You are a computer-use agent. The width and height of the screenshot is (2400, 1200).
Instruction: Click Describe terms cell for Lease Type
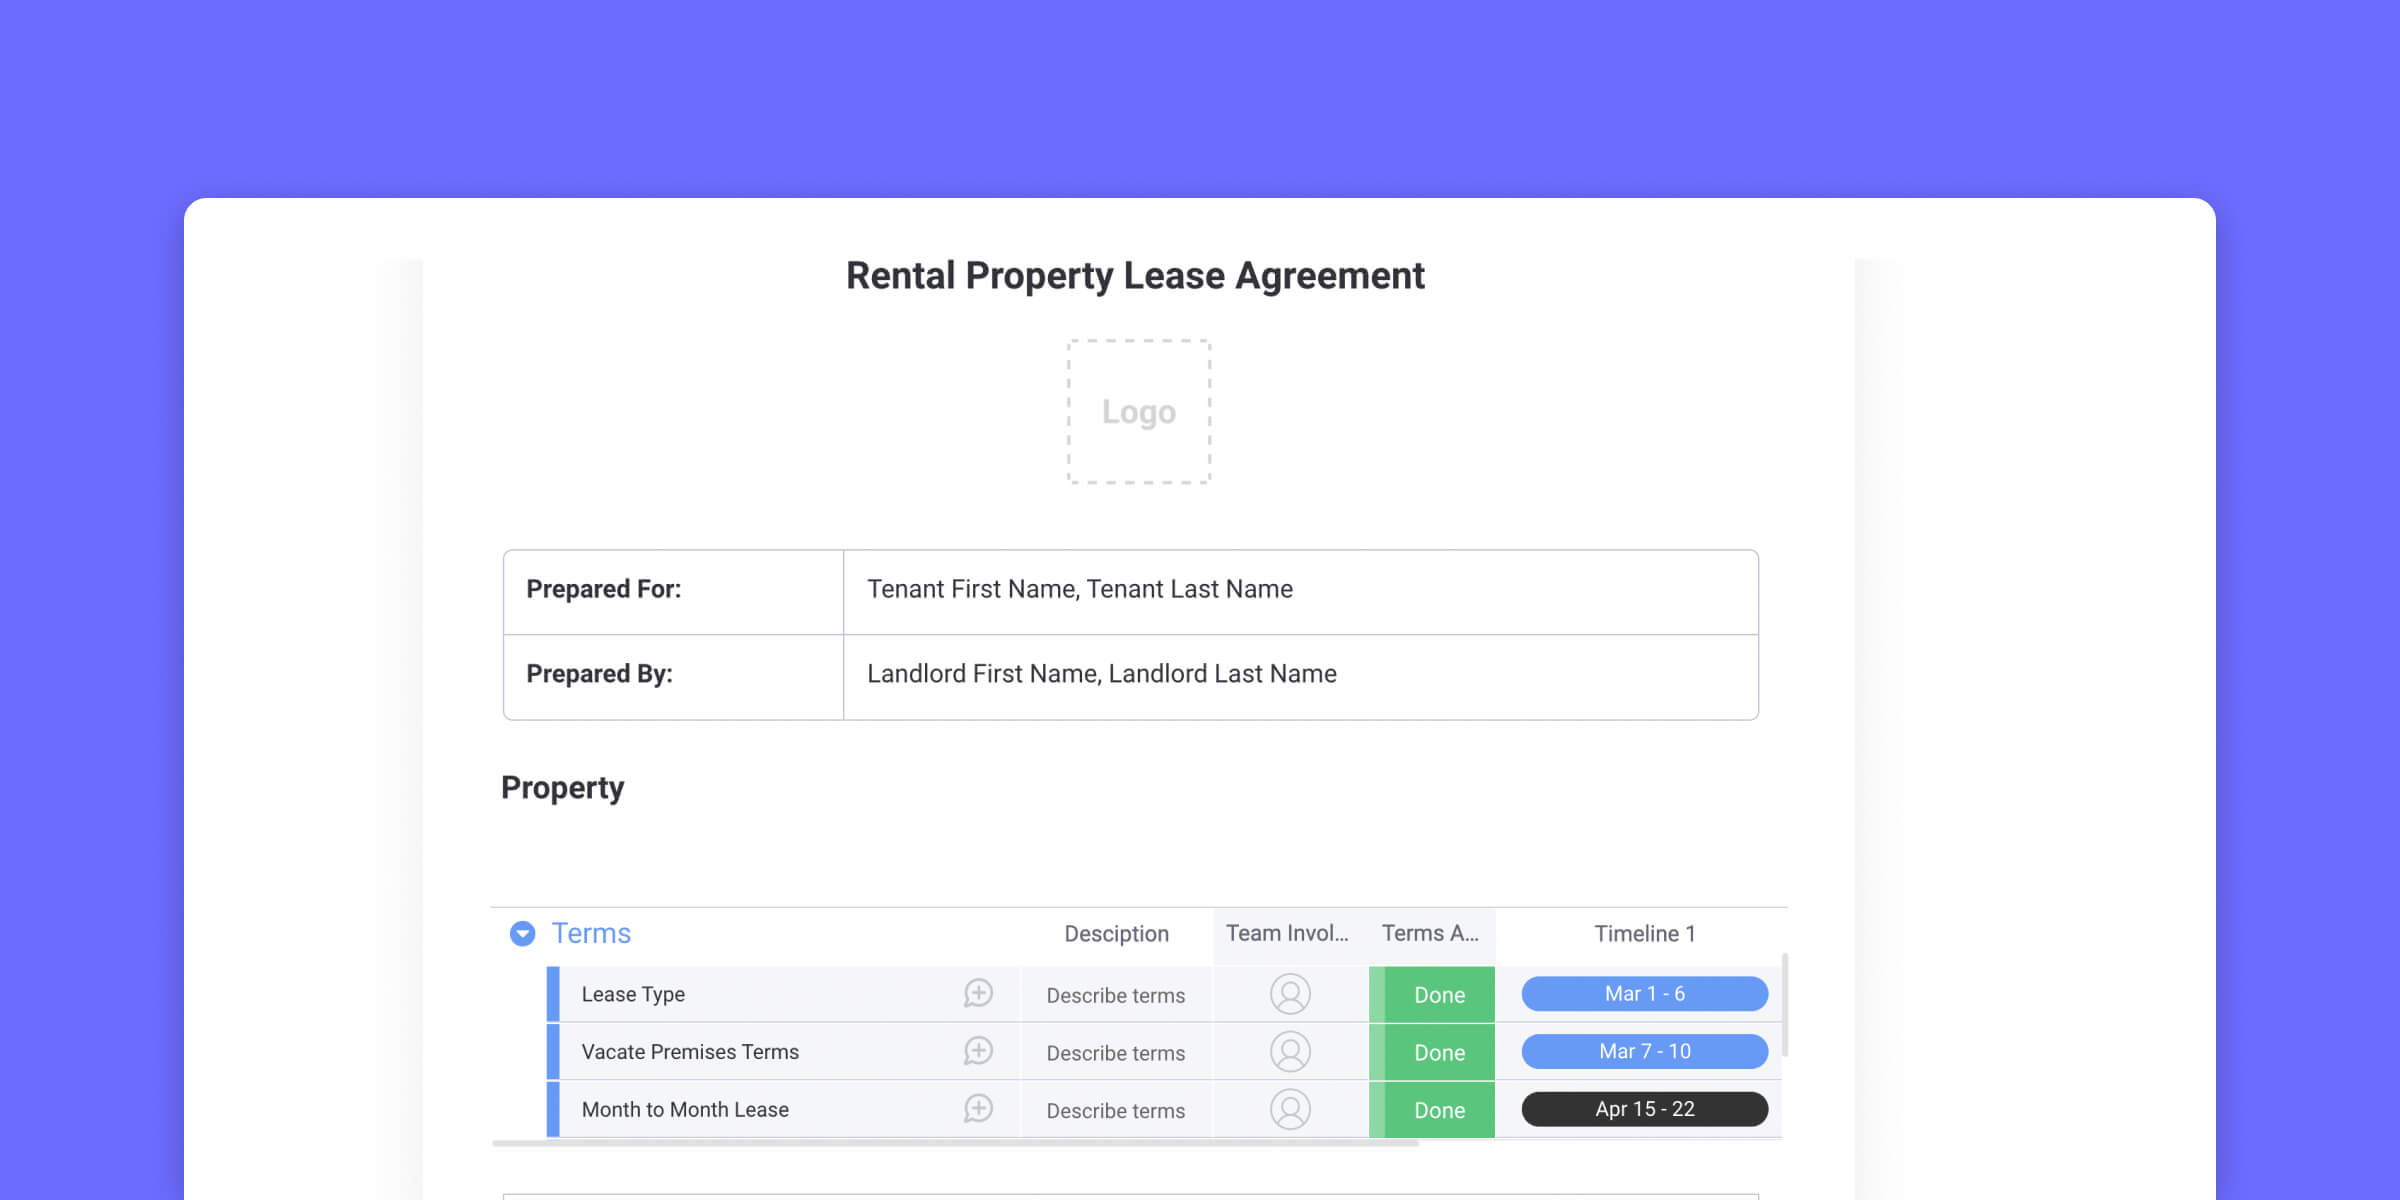coord(1115,995)
